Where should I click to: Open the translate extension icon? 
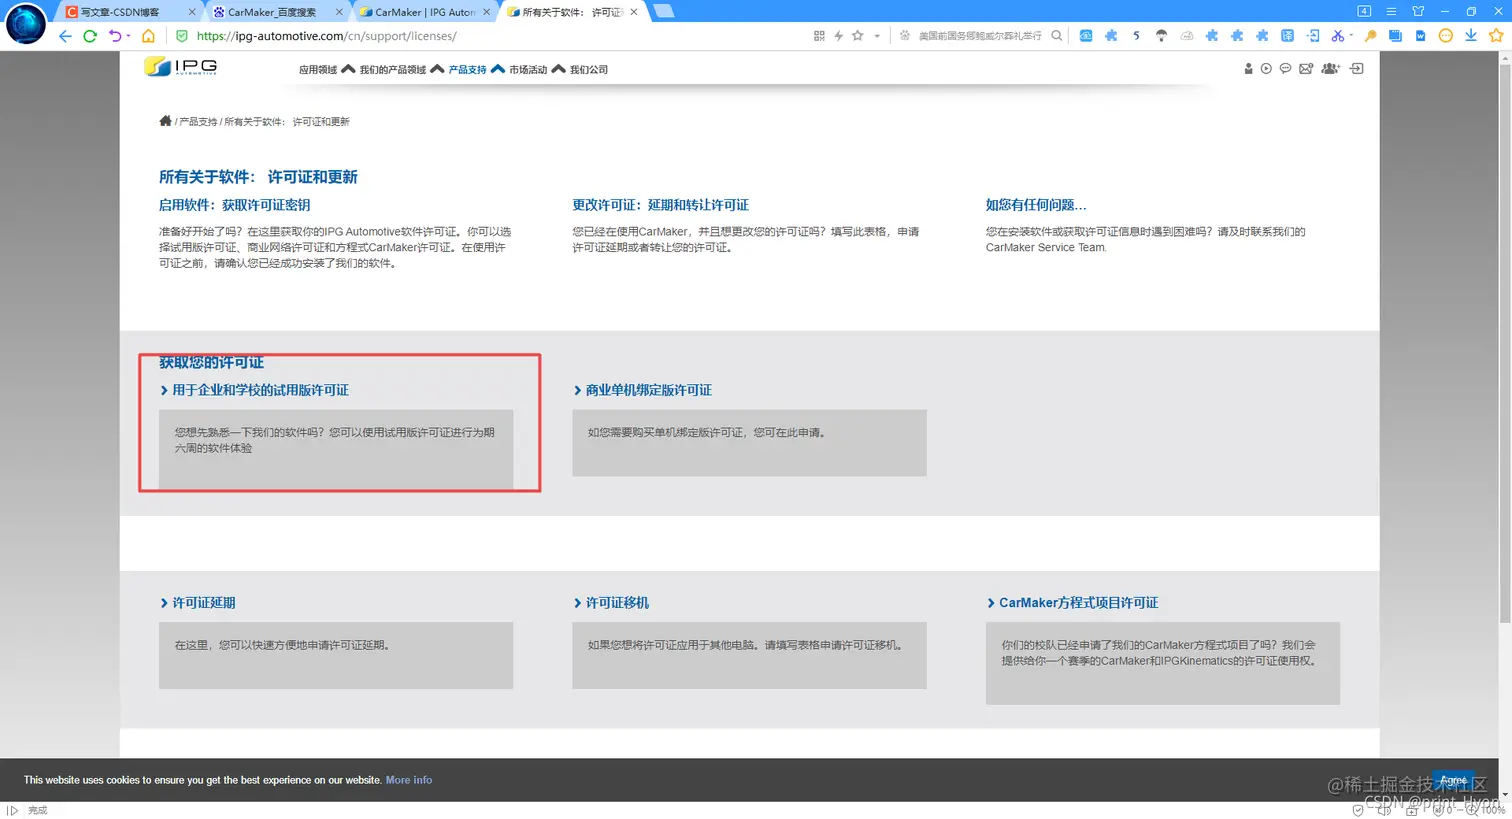coord(1287,36)
